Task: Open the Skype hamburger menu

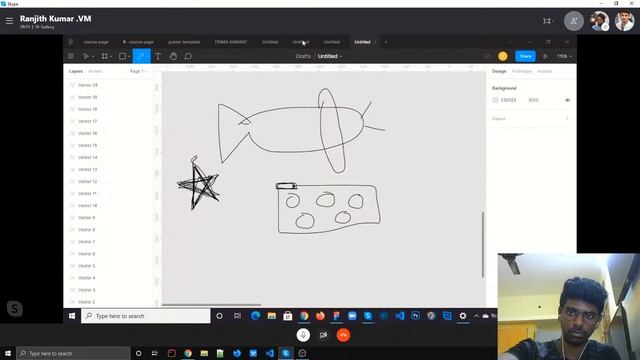Action: point(9,20)
